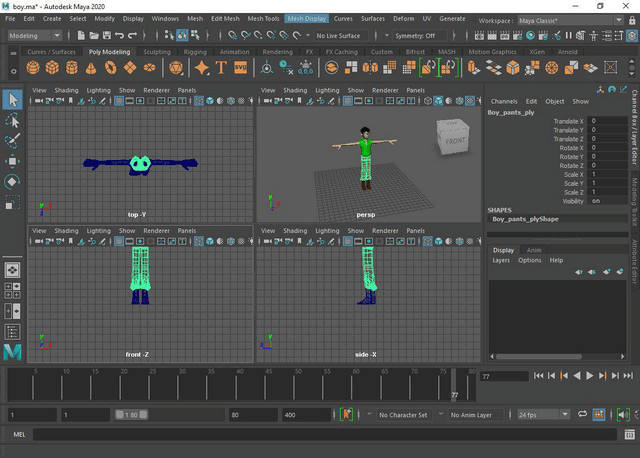Screen dimensions: 640x458
Task: Open the Script Editor icon
Action: tap(630, 435)
